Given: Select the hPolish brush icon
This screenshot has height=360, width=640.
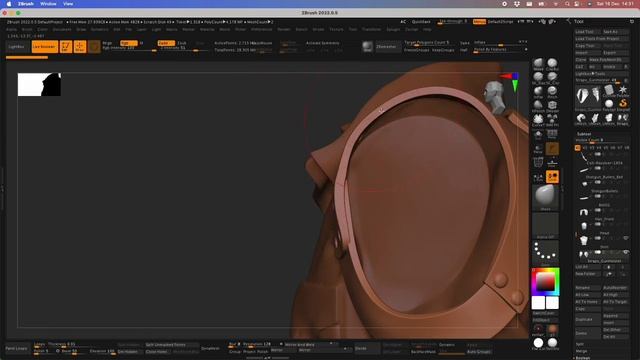Looking at the screenshot, I should click(x=538, y=106).
